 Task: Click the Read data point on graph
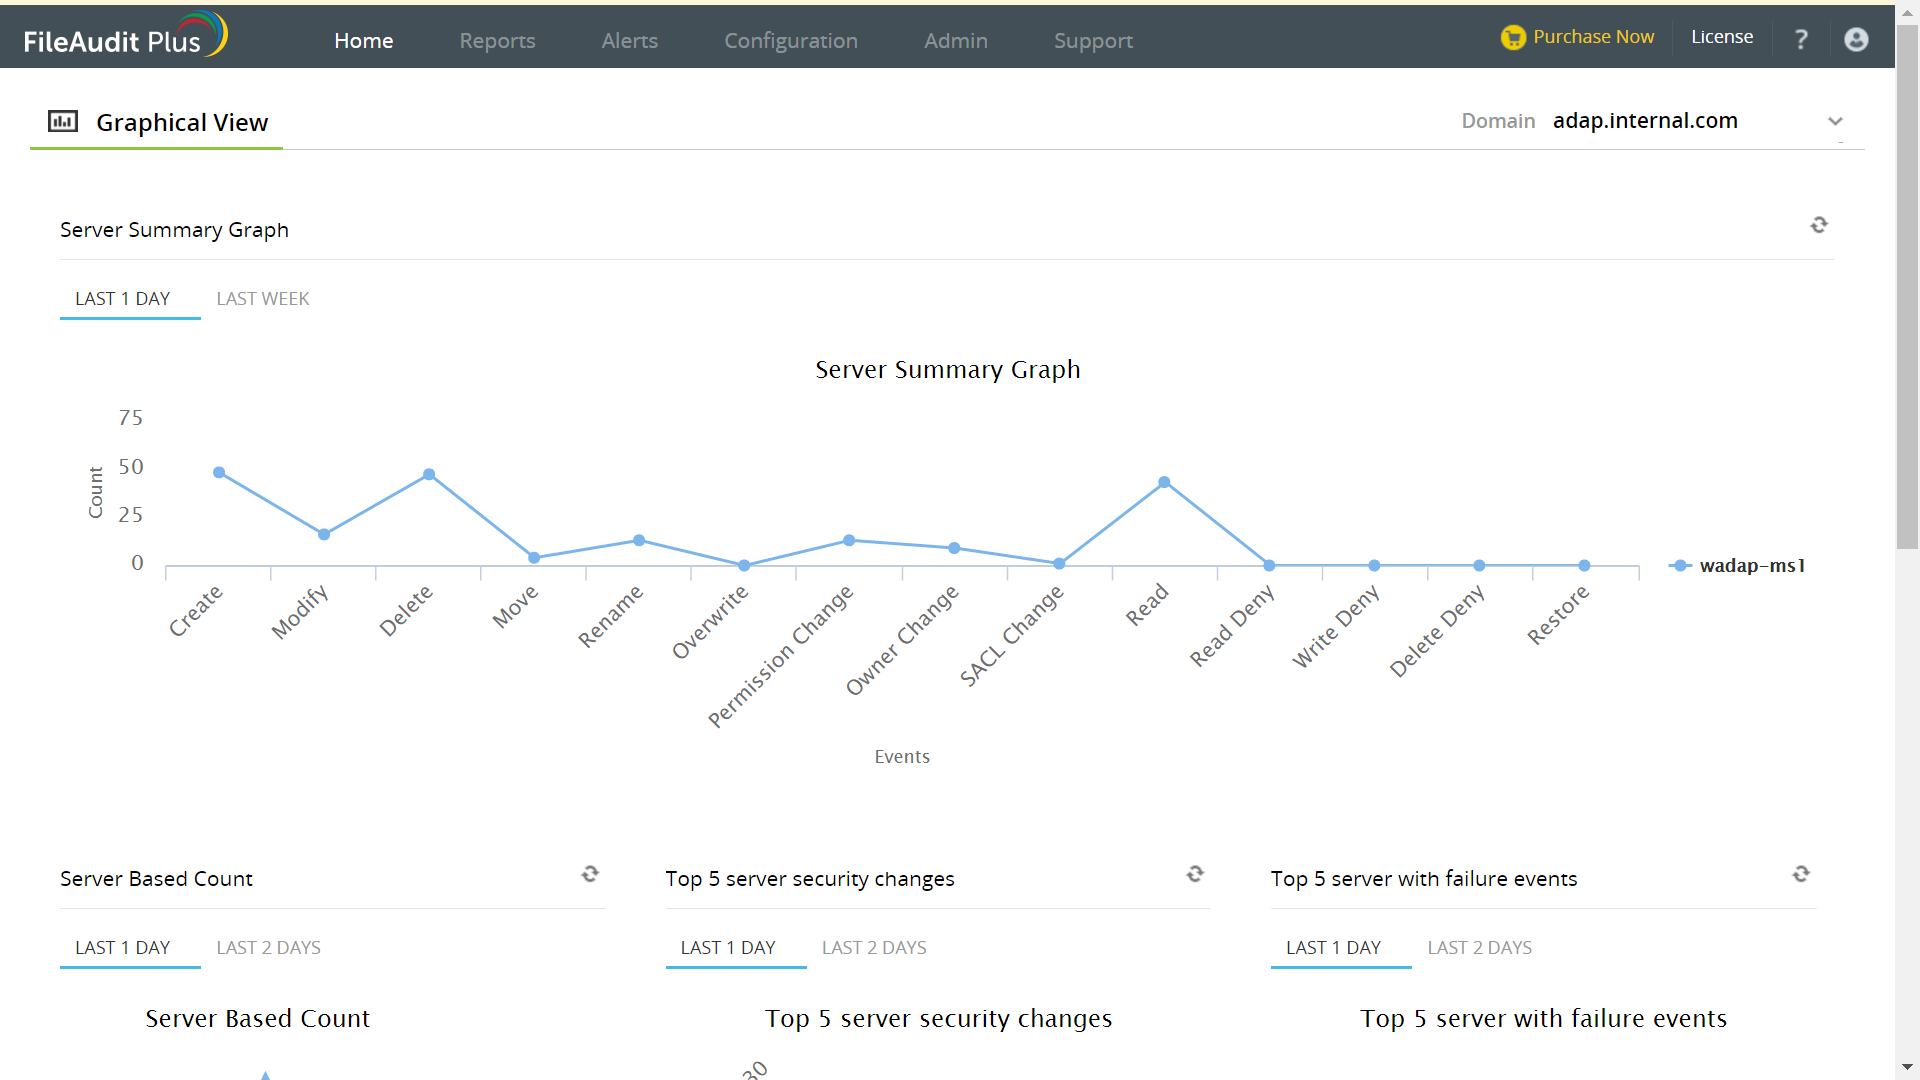[x=1164, y=483]
